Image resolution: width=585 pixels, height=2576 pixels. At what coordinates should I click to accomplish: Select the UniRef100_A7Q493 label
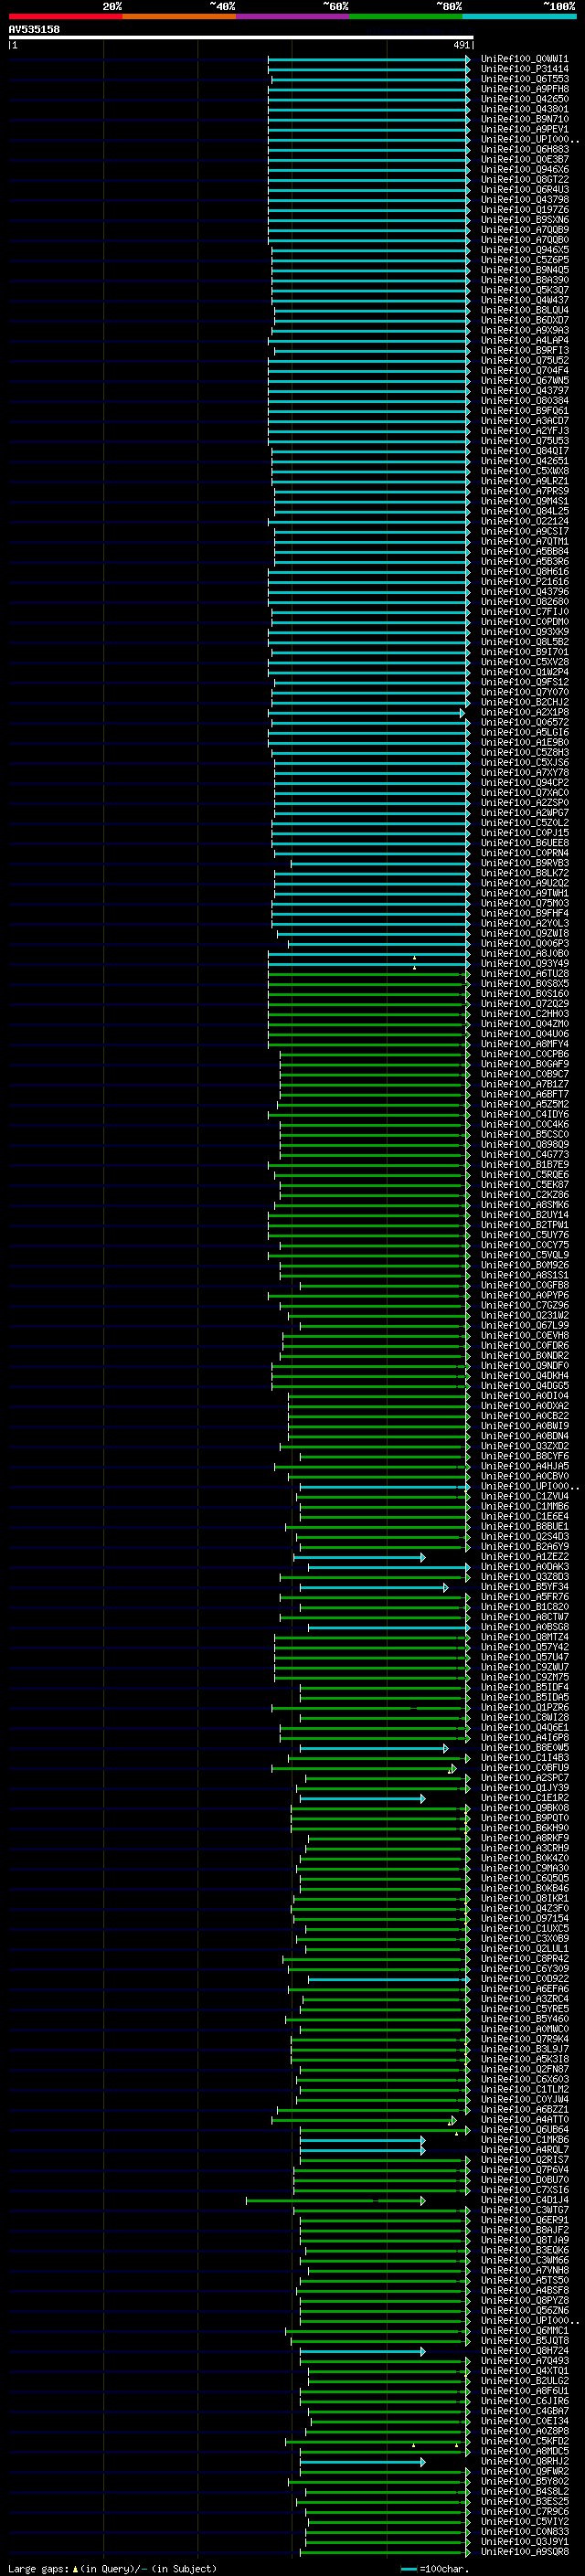tap(524, 2360)
